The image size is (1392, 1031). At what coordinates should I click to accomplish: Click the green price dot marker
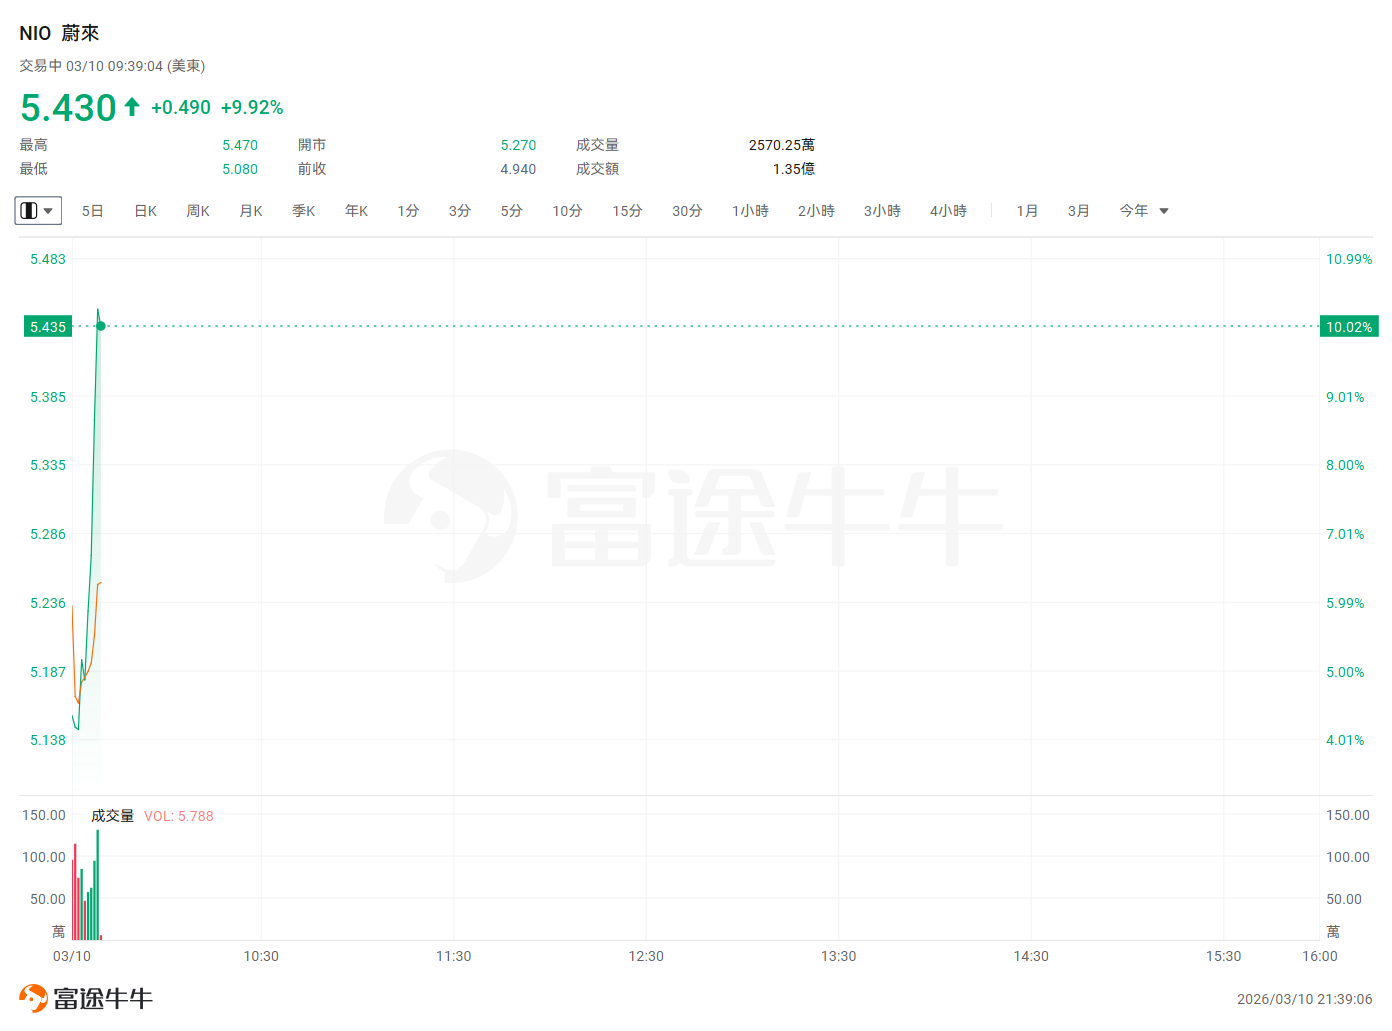tap(101, 326)
